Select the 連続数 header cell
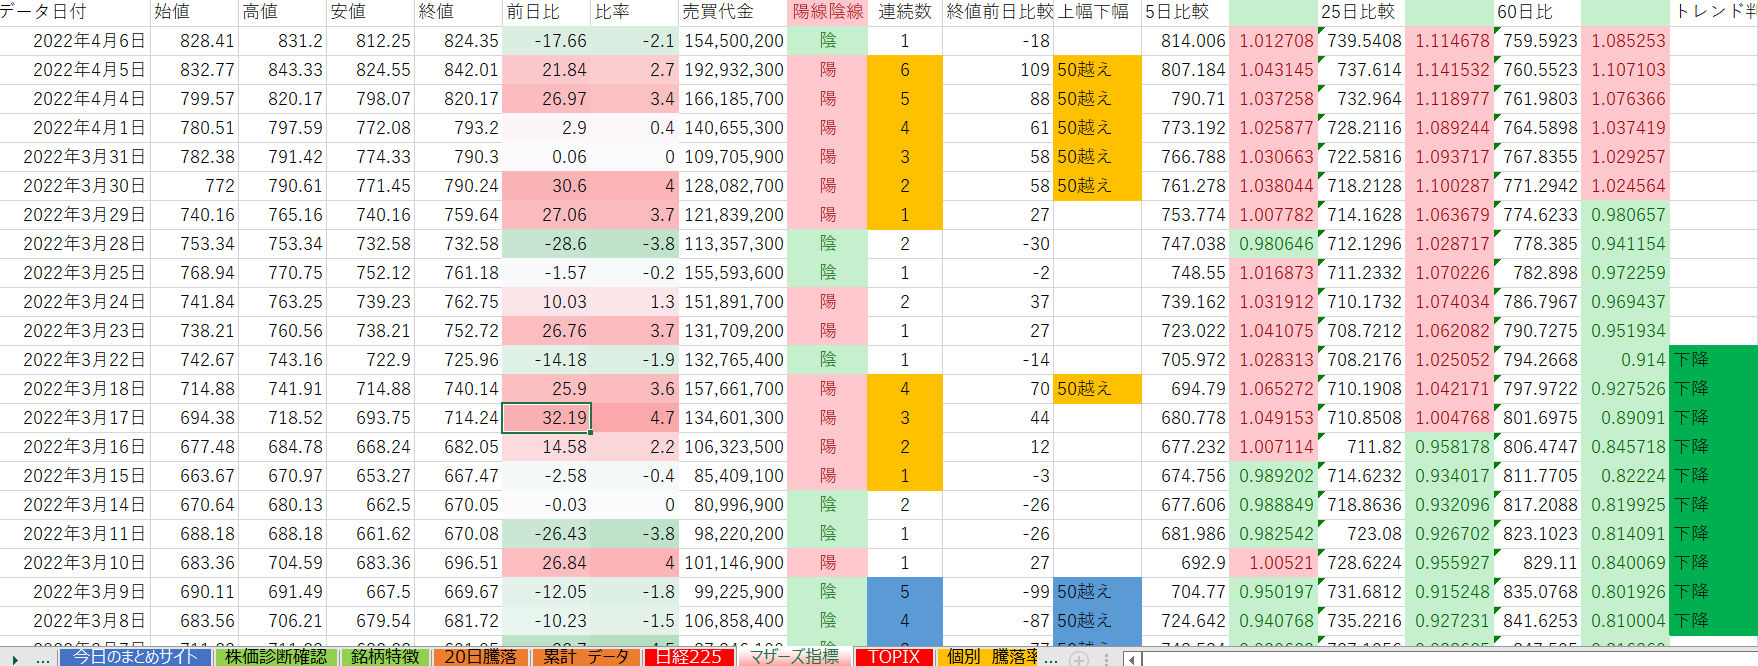 coord(905,12)
